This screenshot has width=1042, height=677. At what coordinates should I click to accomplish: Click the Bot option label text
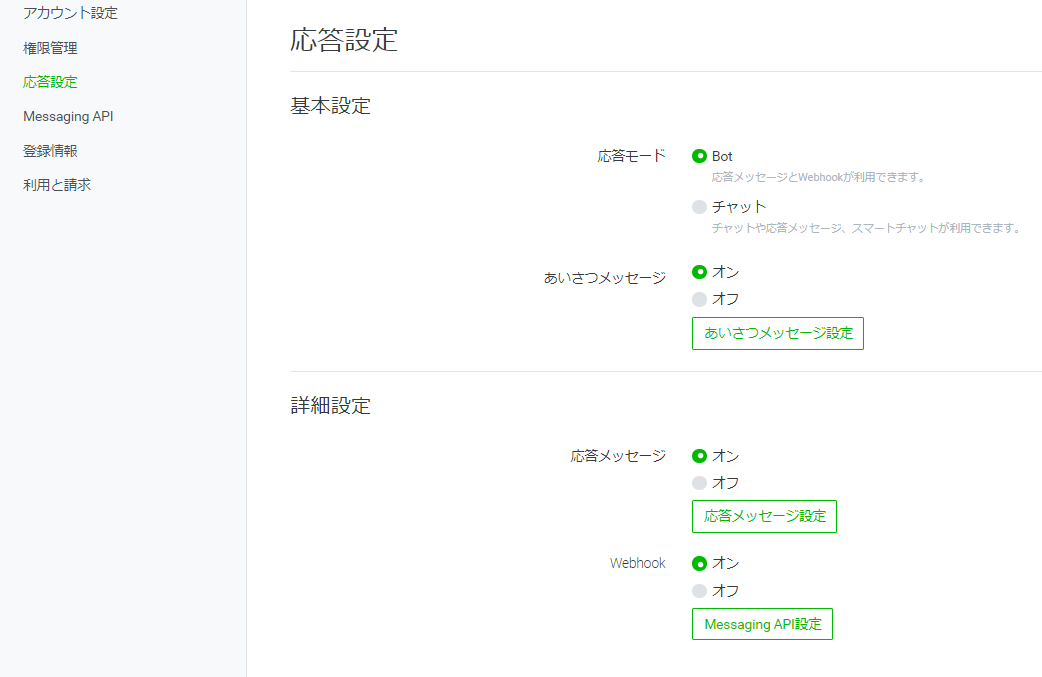(x=722, y=156)
